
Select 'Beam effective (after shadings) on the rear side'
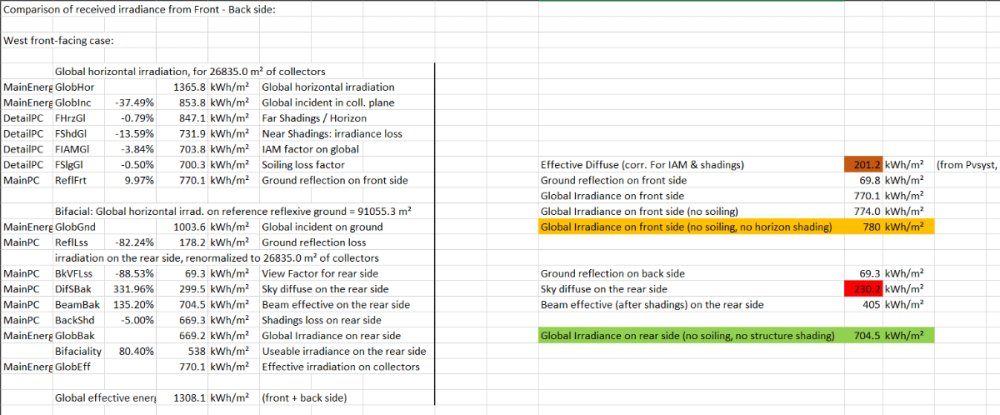(652, 305)
